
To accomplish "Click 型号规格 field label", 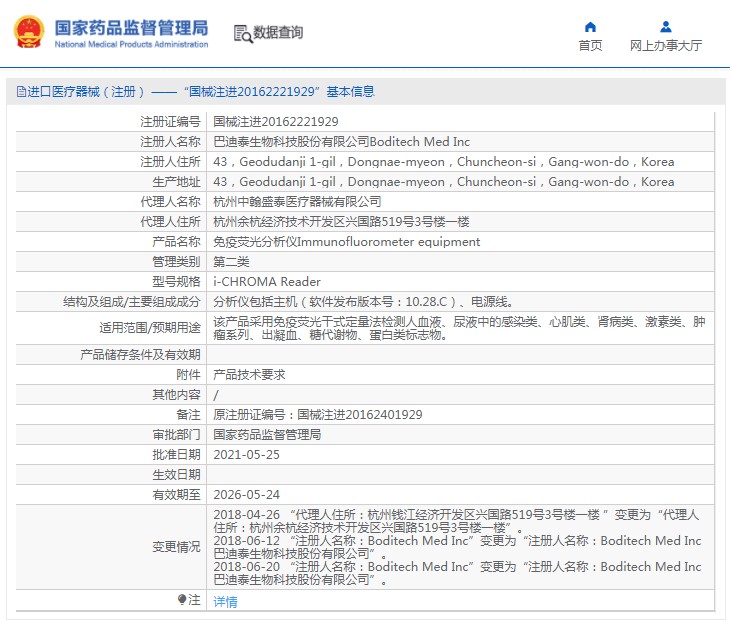I will tap(176, 282).
